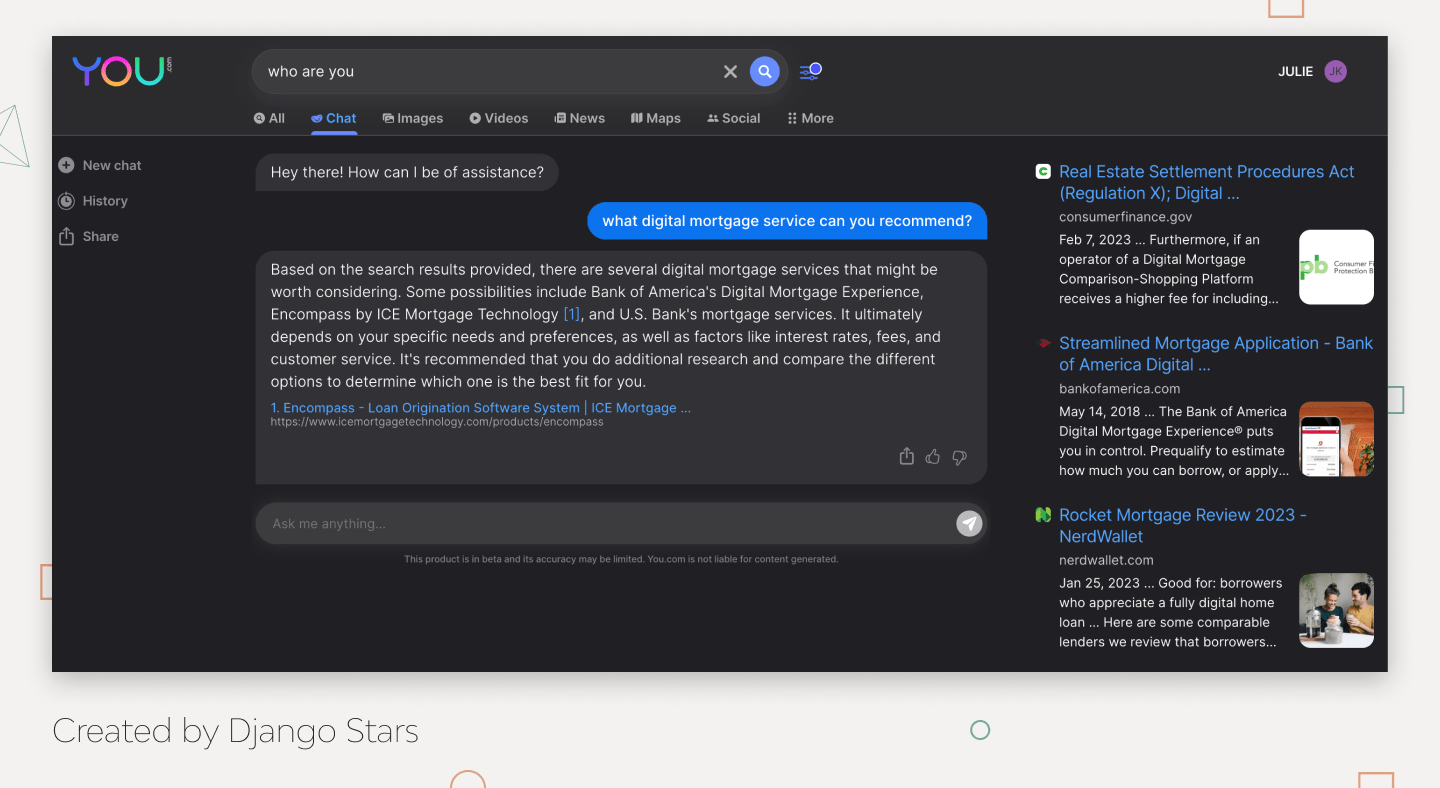Click the consumerfinance.gov favicon

[1043, 171]
